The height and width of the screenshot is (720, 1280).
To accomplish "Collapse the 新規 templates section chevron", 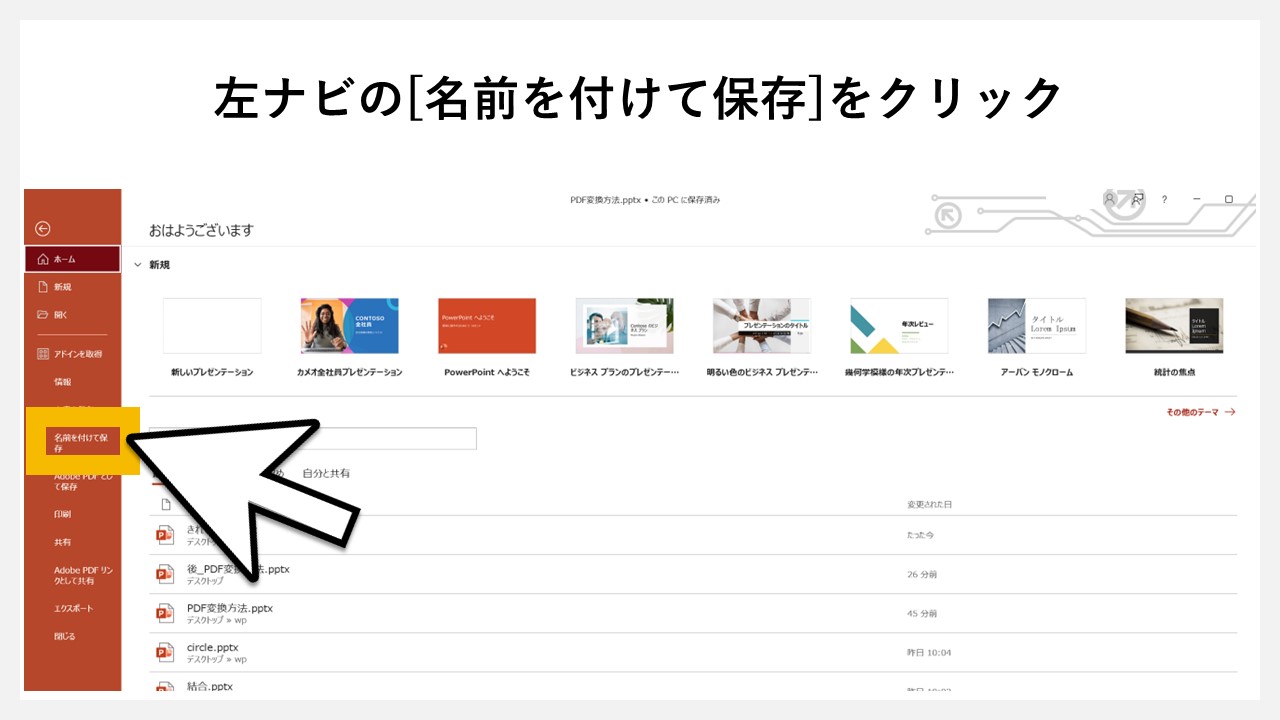I will point(138,264).
